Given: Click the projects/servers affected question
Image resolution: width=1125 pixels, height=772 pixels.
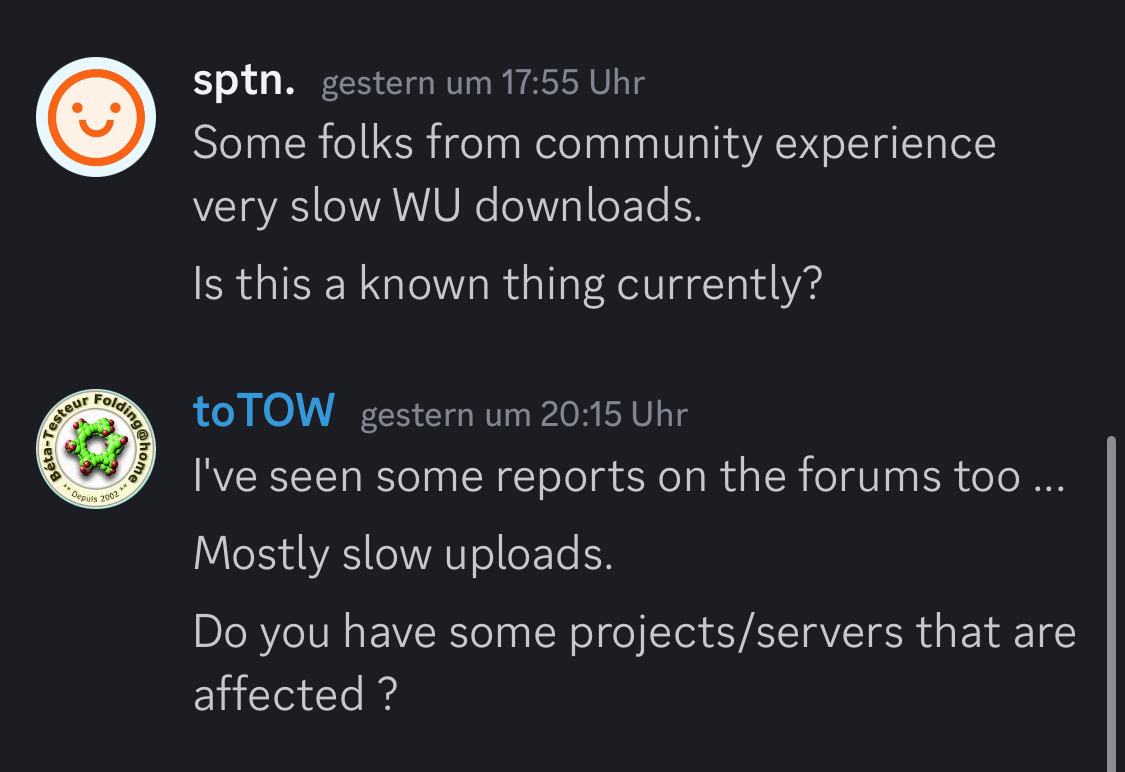Looking at the screenshot, I should [634, 662].
